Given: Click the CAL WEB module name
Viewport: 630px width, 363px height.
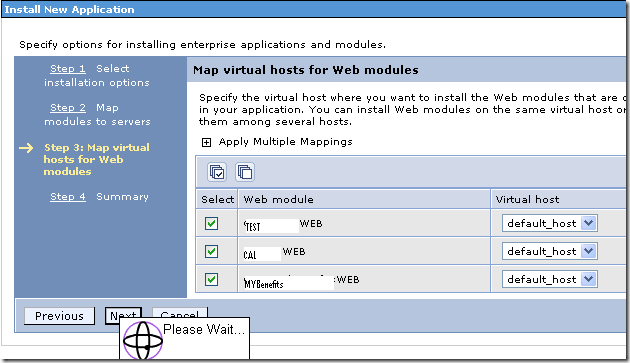Looking at the screenshot, I should 274,253.
